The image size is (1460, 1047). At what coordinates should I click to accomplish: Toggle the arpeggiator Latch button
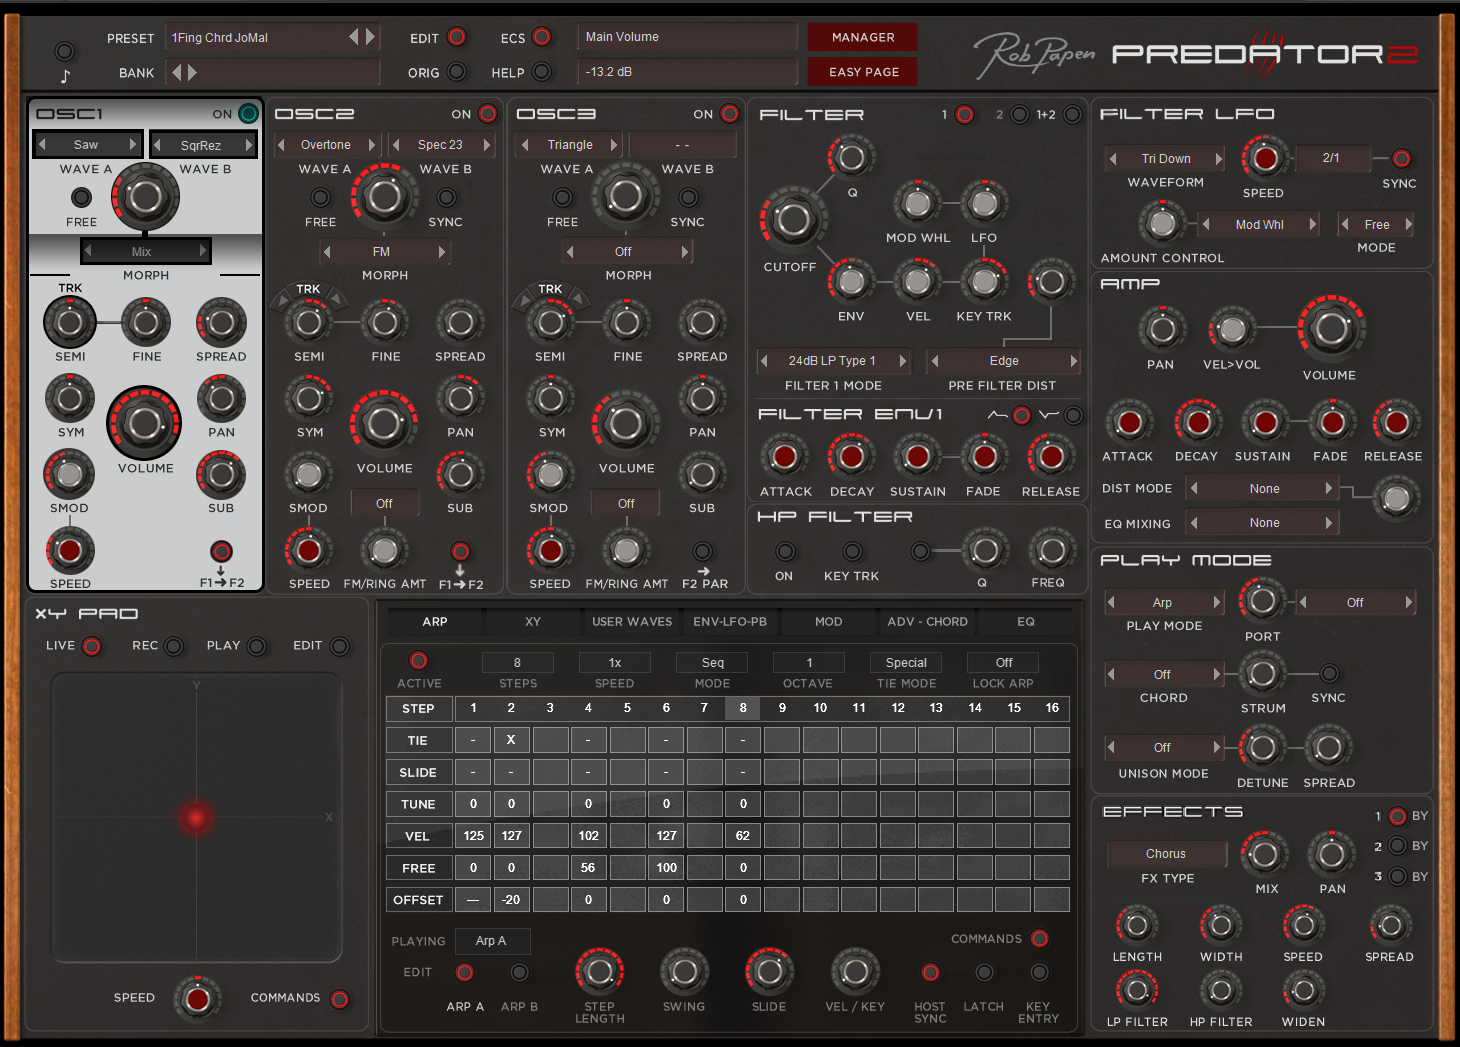(x=984, y=972)
